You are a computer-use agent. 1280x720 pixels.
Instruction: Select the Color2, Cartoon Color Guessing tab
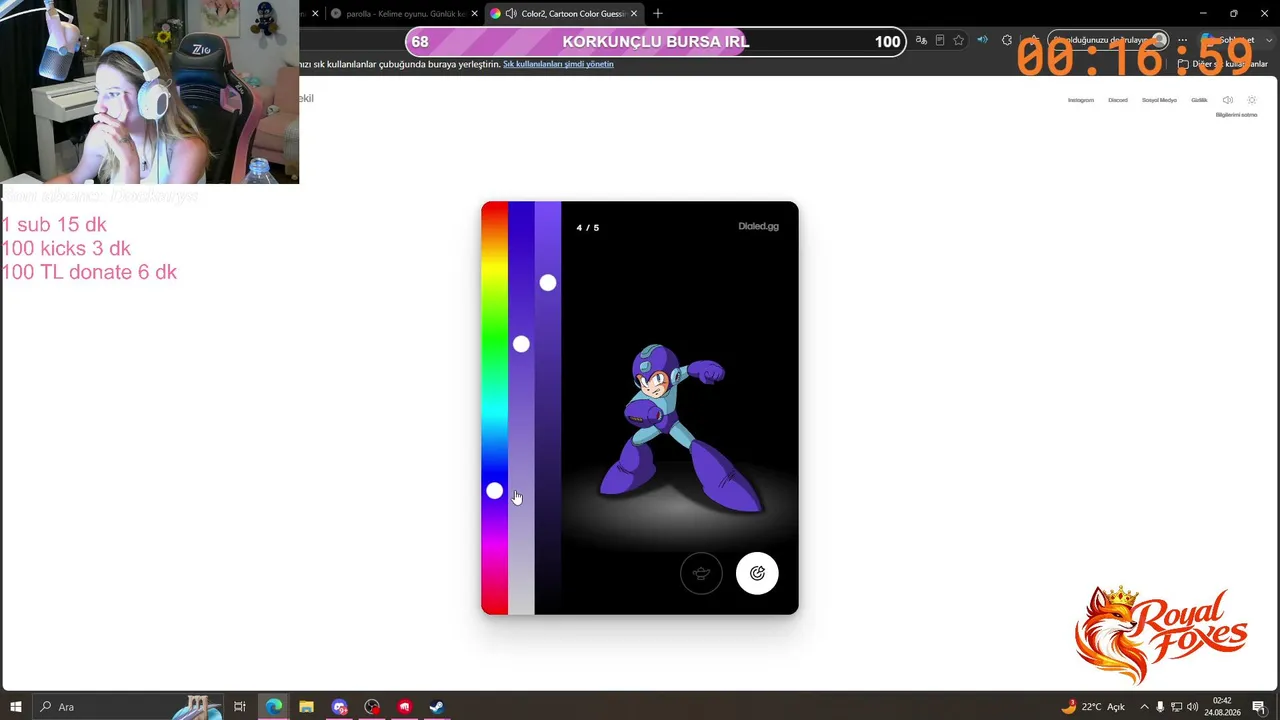[x=563, y=14]
